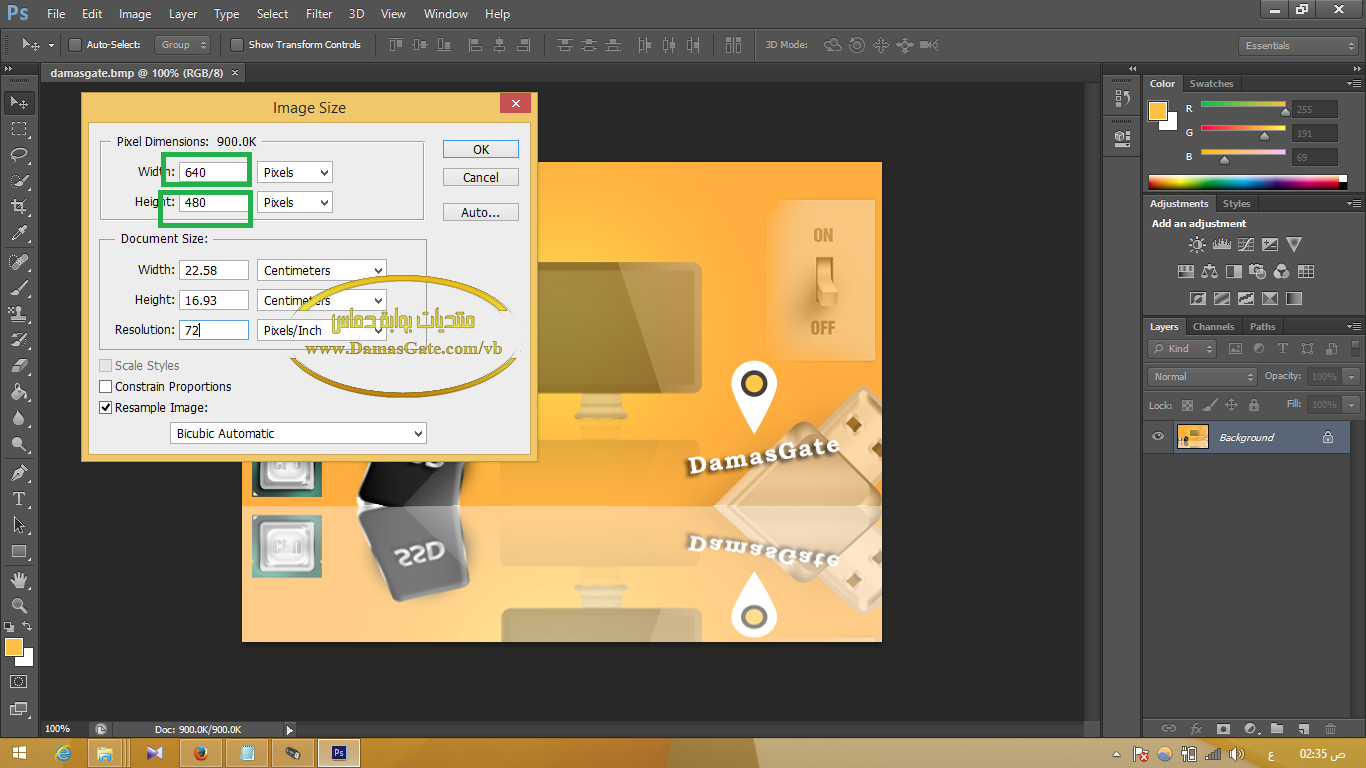Click the delete layer trash icon
Image resolution: width=1366 pixels, height=768 pixels.
point(1330,729)
